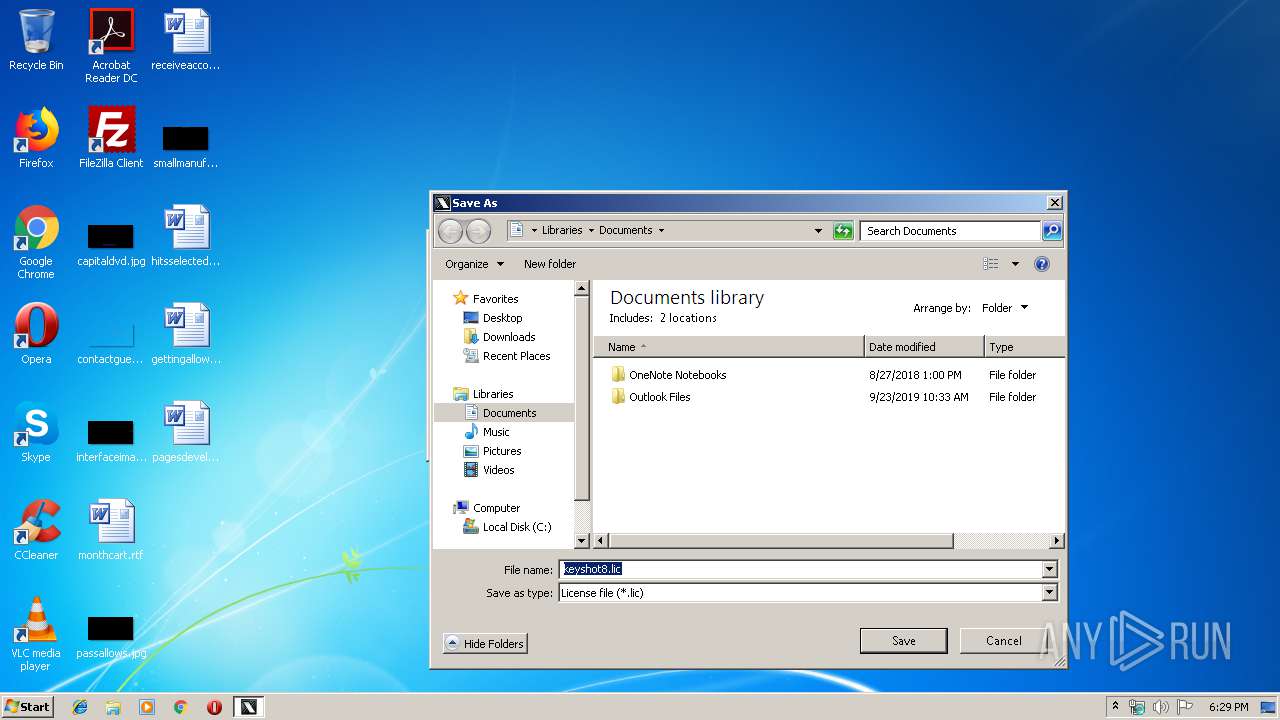Launch Firefox from desktop
Viewport: 1280px width, 720px height.
(x=36, y=139)
